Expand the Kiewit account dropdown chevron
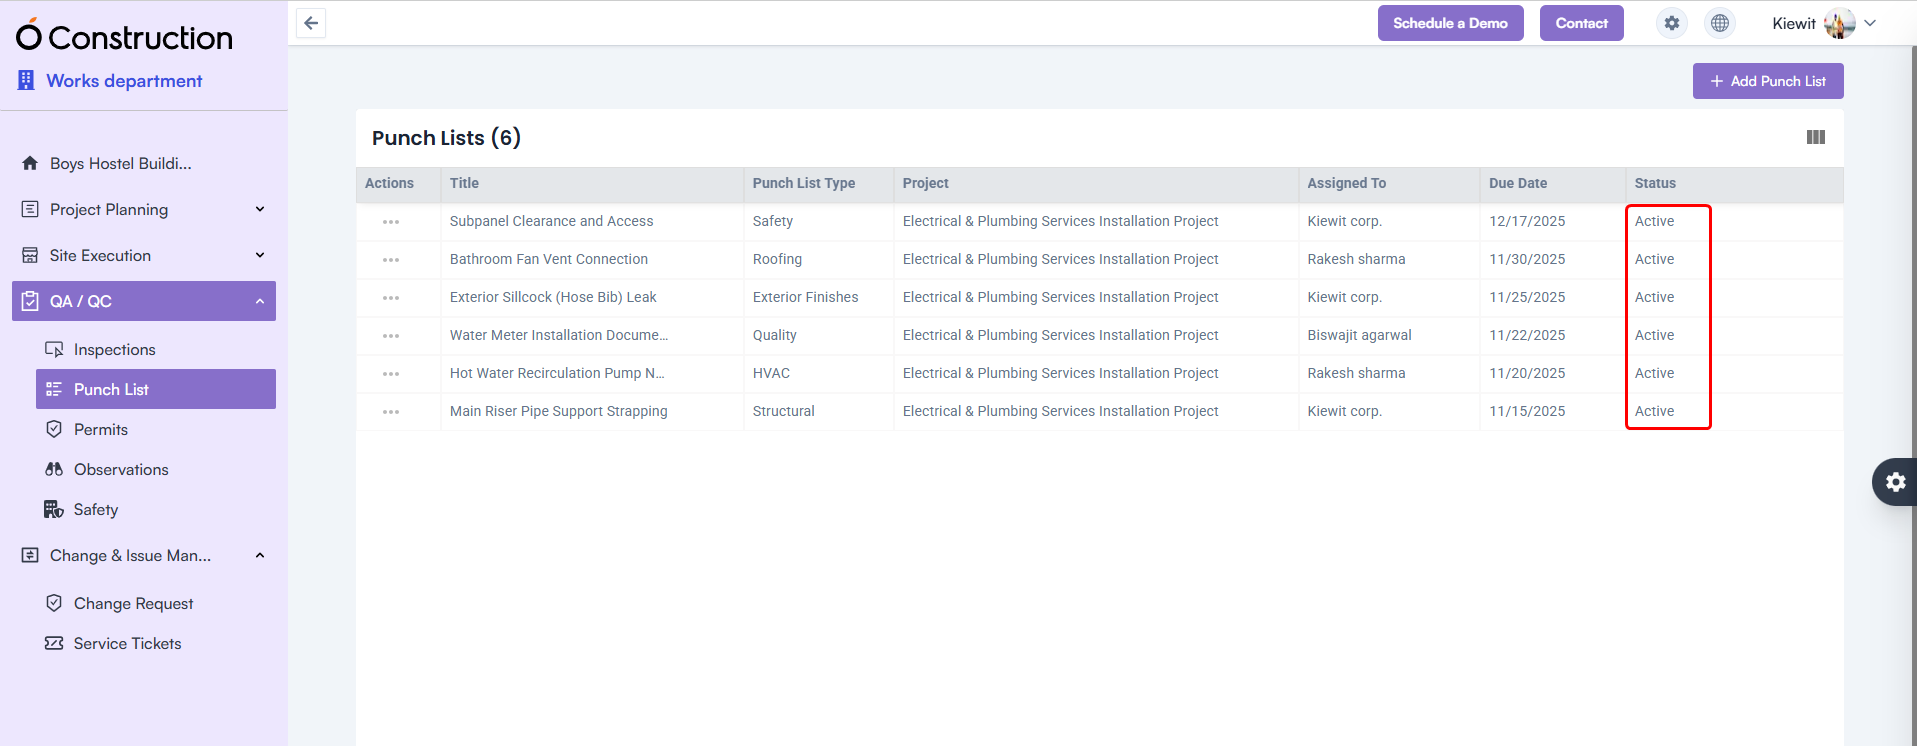The width and height of the screenshot is (1917, 746). pyautogui.click(x=1870, y=23)
